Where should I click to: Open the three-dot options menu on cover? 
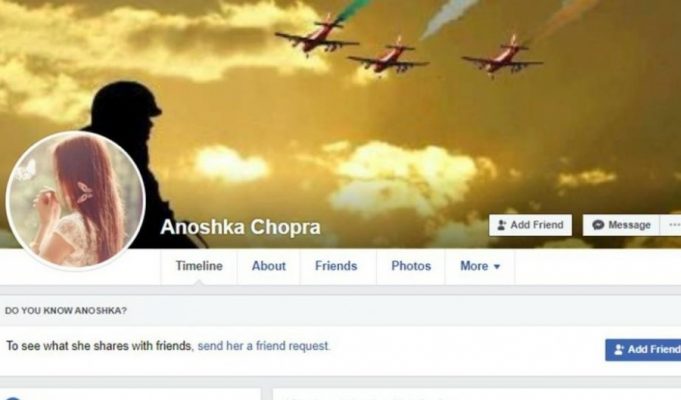pyautogui.click(x=673, y=225)
